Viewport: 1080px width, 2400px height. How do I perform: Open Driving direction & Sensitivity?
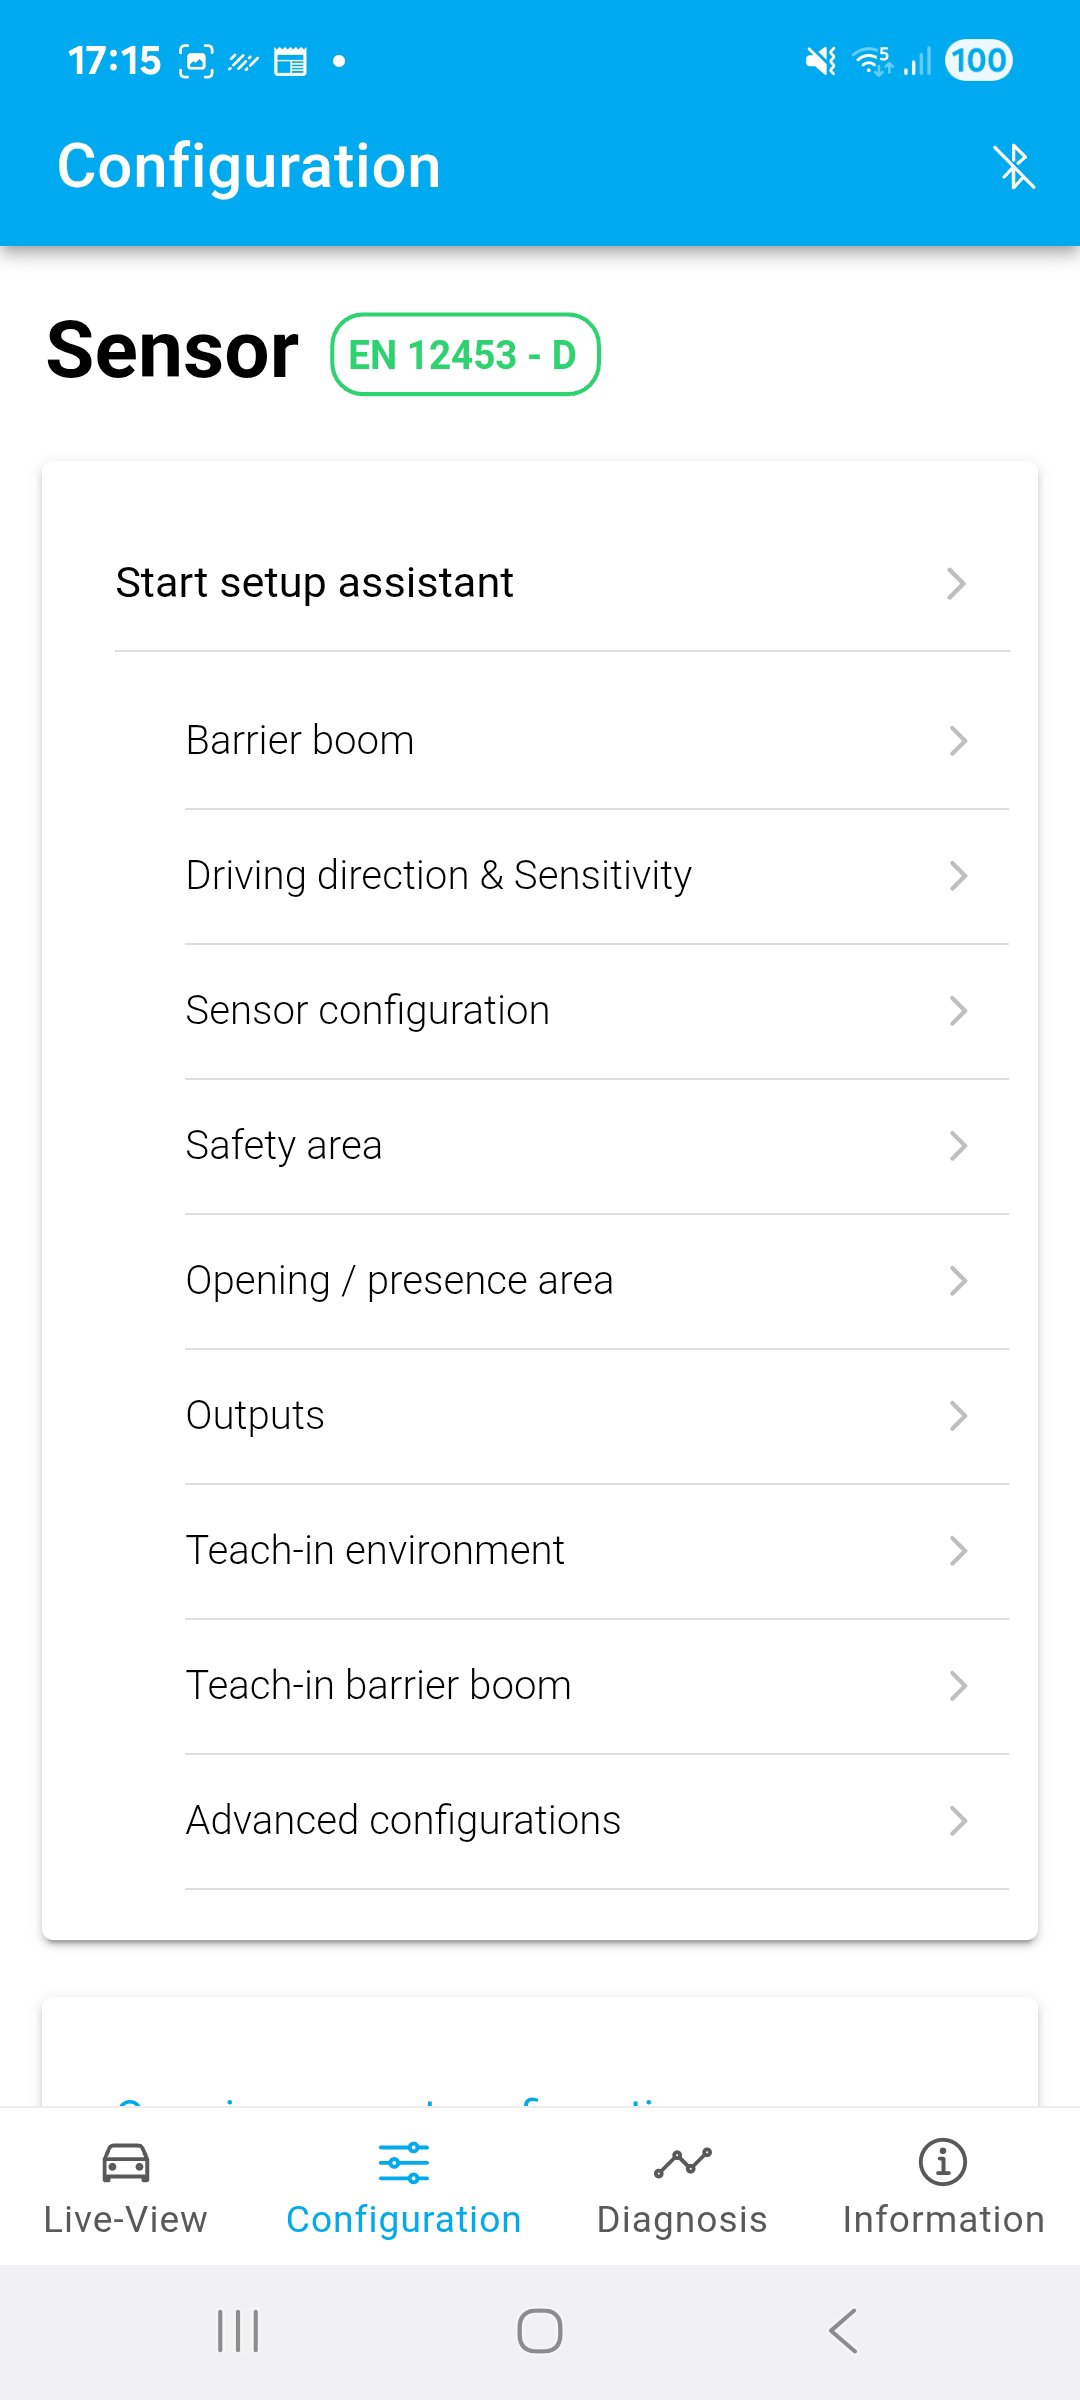point(597,876)
